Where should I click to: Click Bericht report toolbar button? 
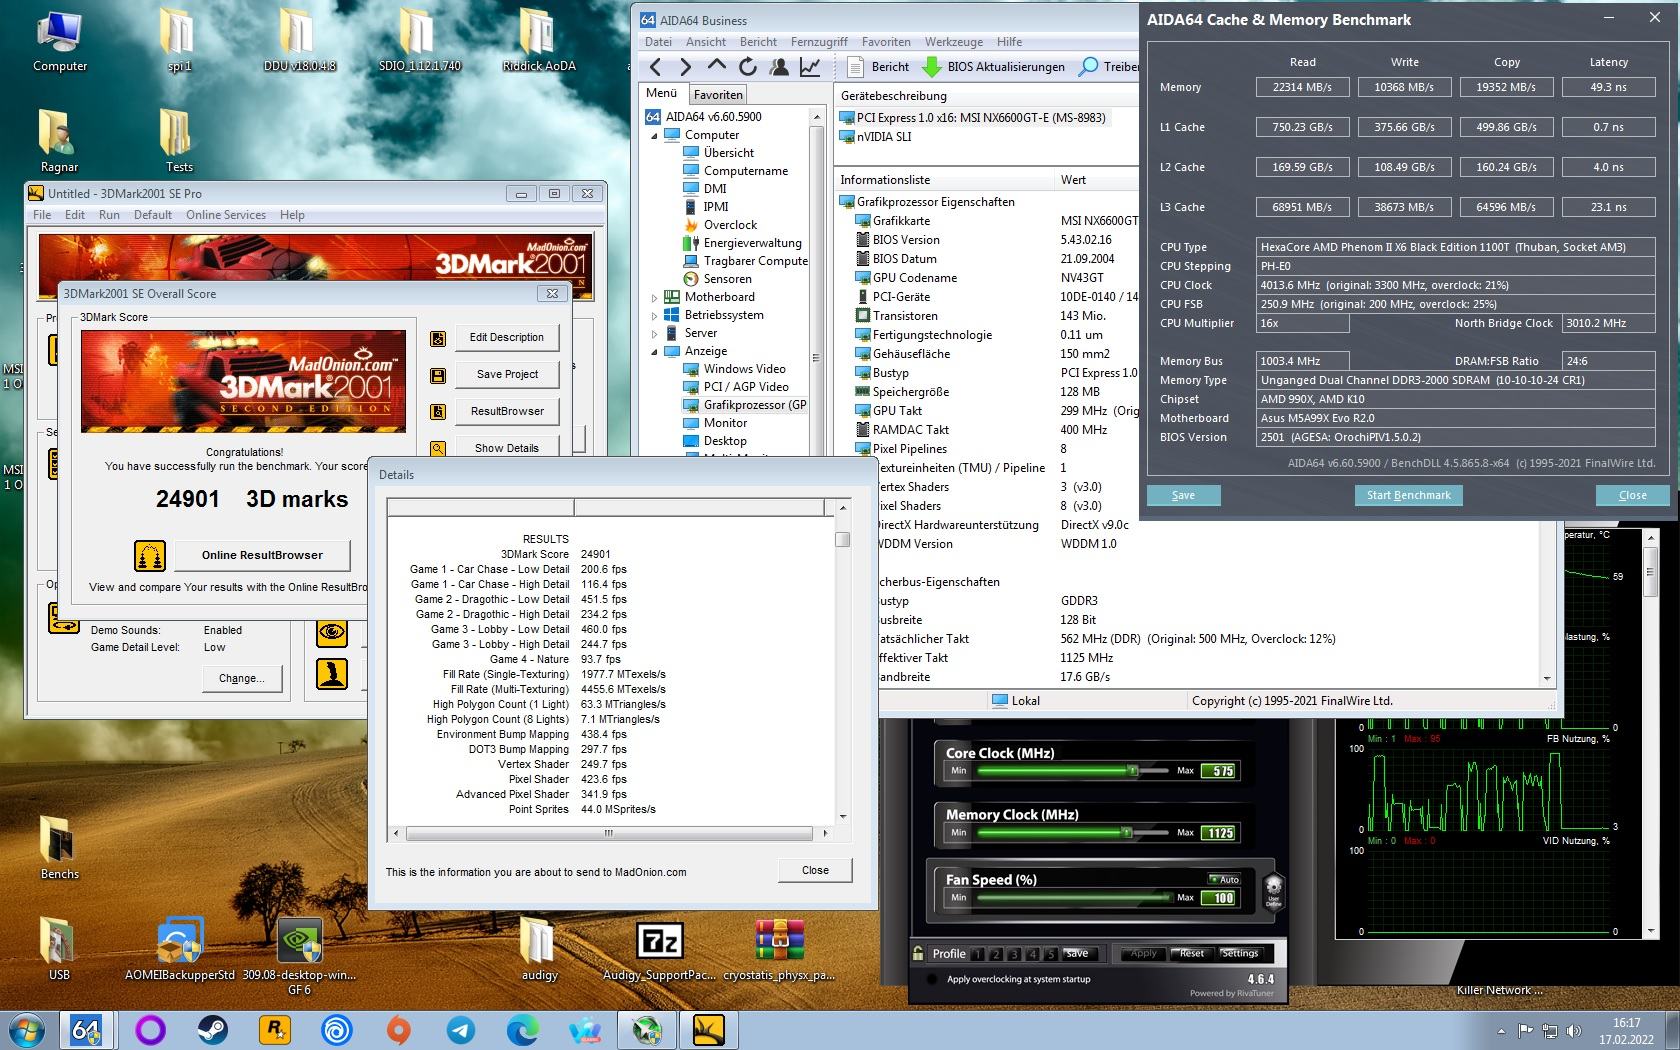tap(879, 67)
